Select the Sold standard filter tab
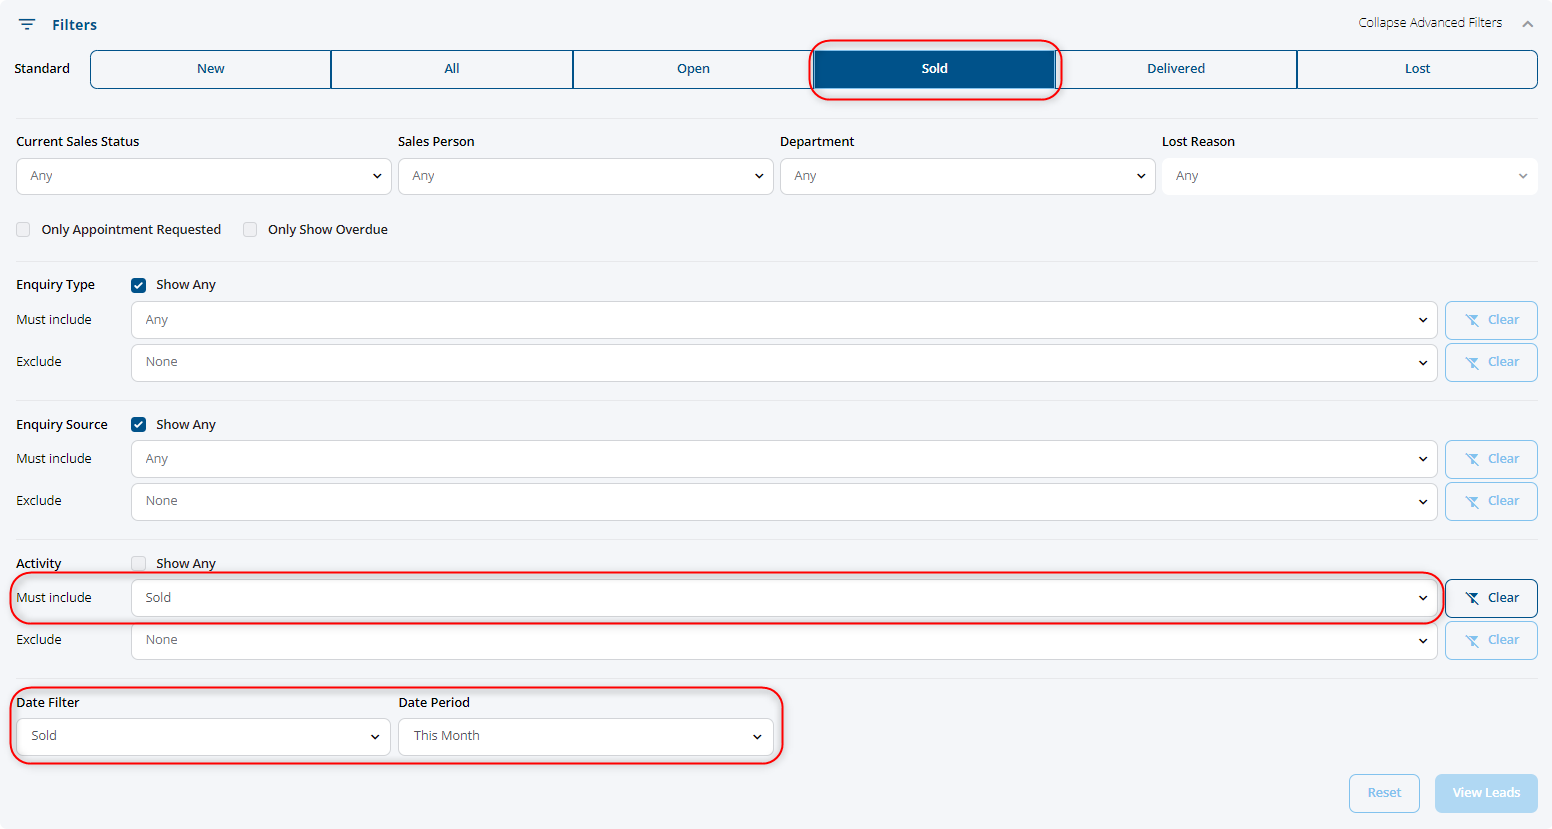 (x=934, y=69)
